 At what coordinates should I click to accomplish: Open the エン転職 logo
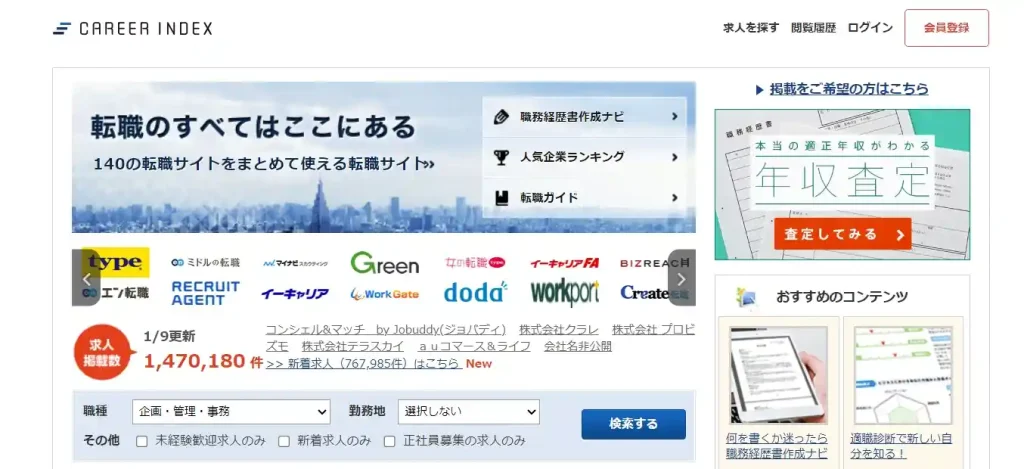[x=116, y=293]
